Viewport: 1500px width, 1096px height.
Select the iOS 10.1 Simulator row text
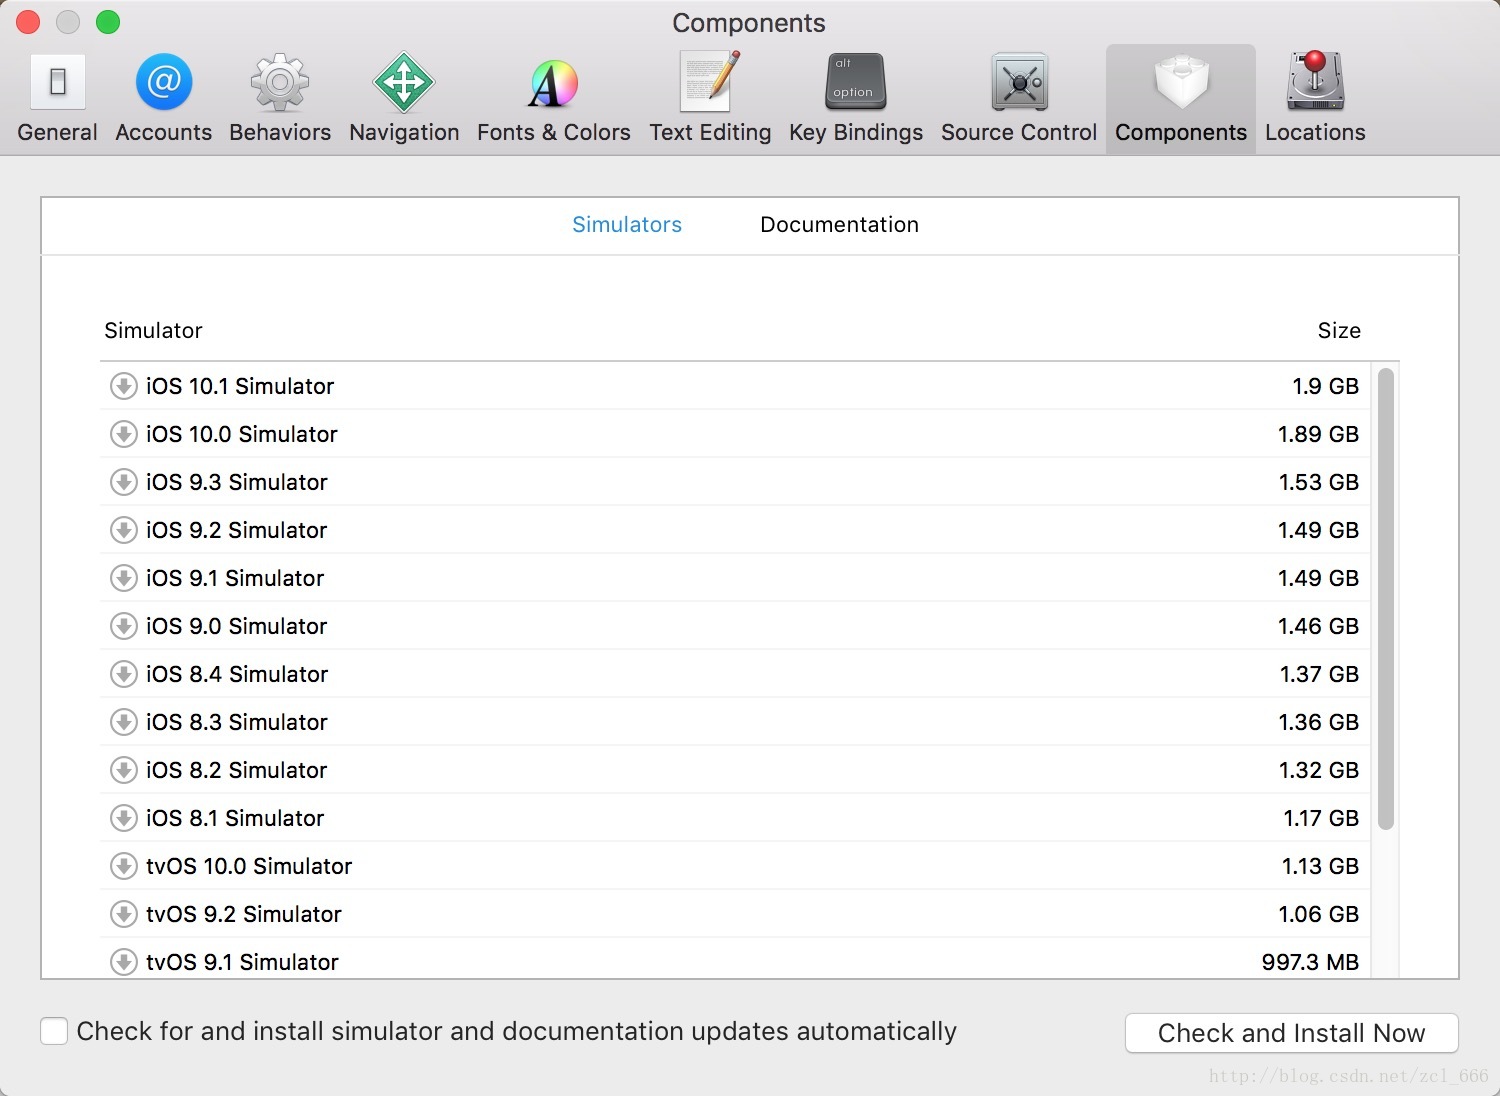(x=240, y=386)
